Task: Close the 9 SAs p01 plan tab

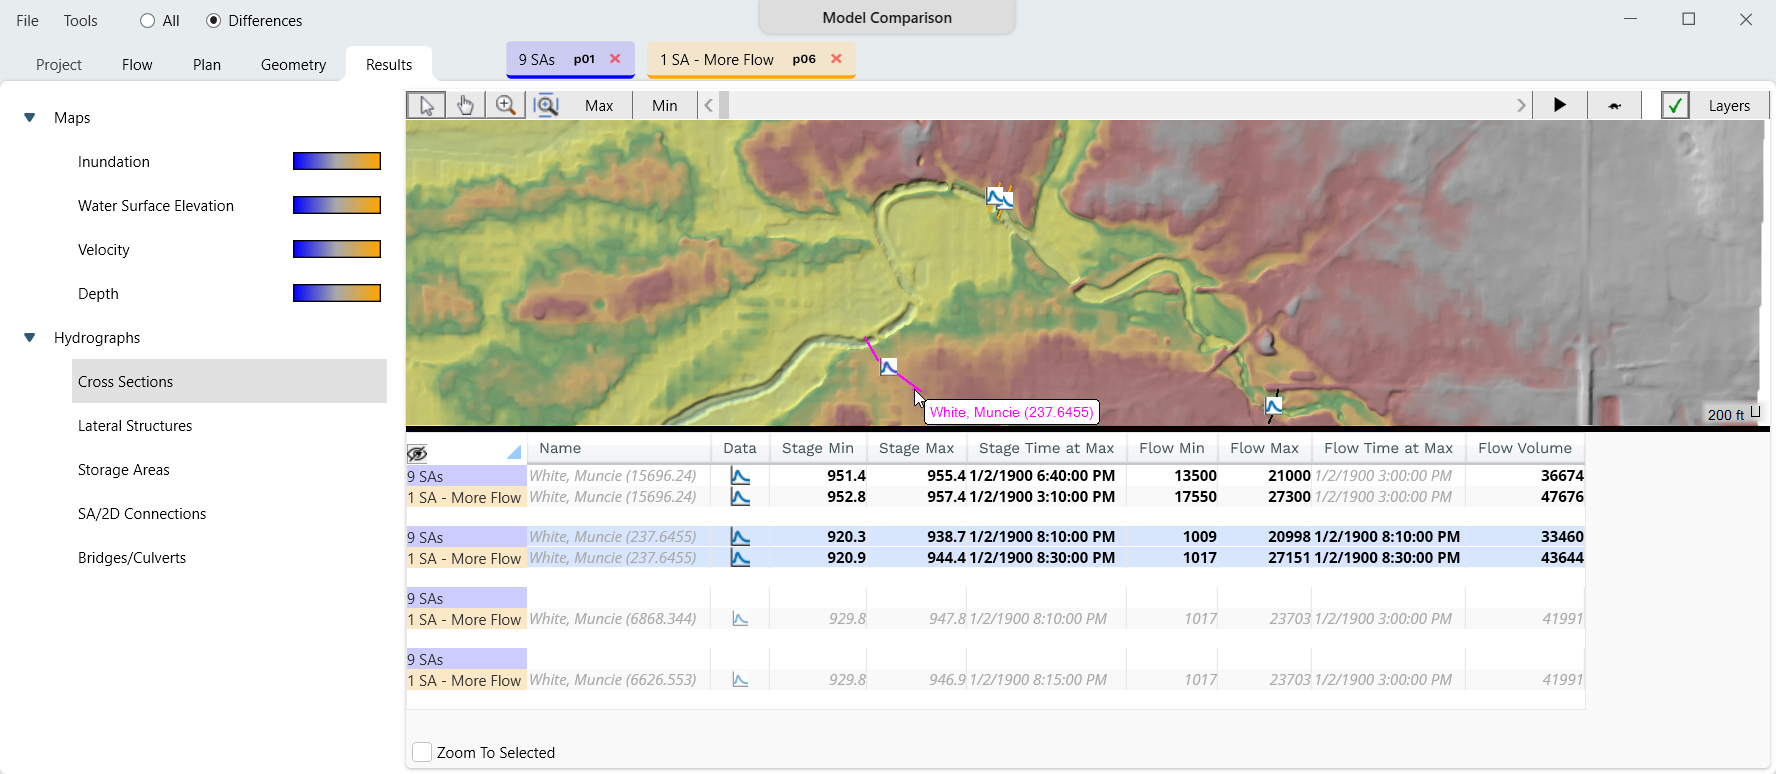Action: [x=615, y=59]
